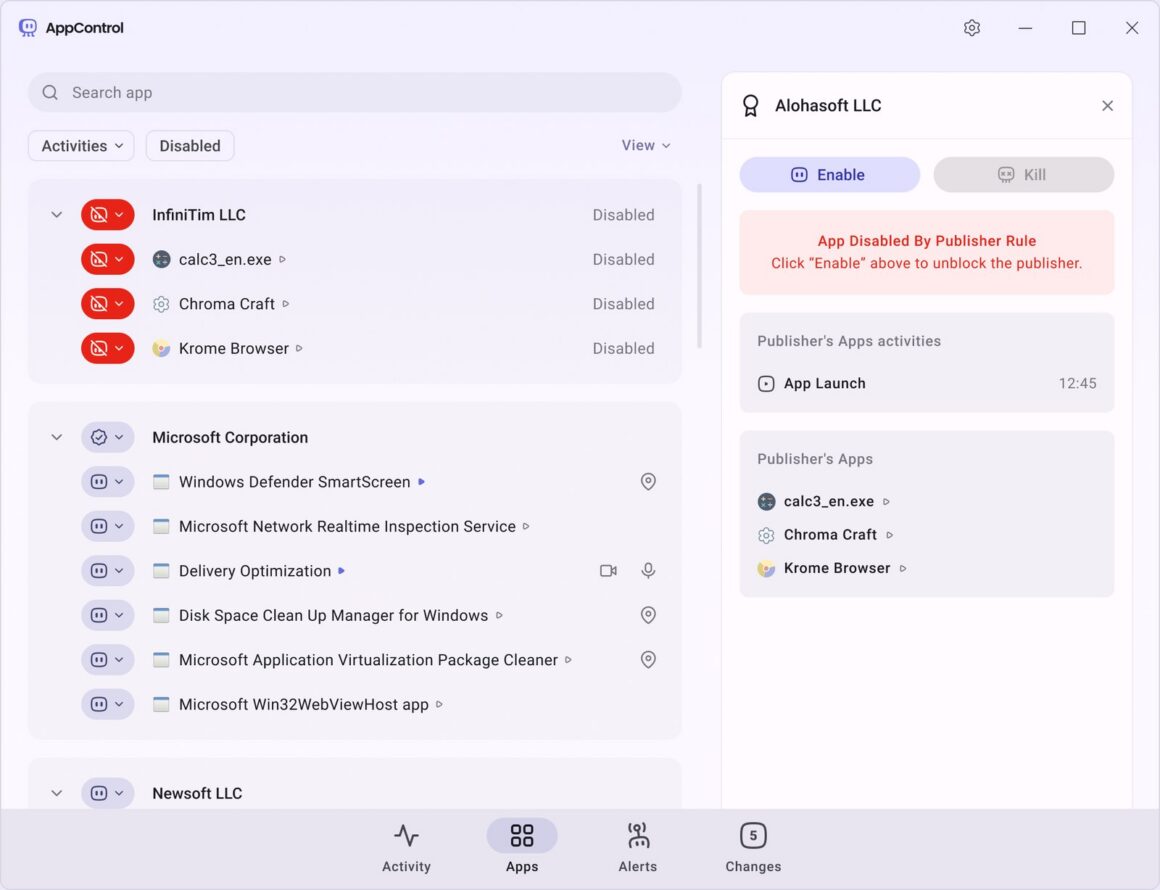Open the View dropdown
The height and width of the screenshot is (890, 1160).
tap(646, 146)
